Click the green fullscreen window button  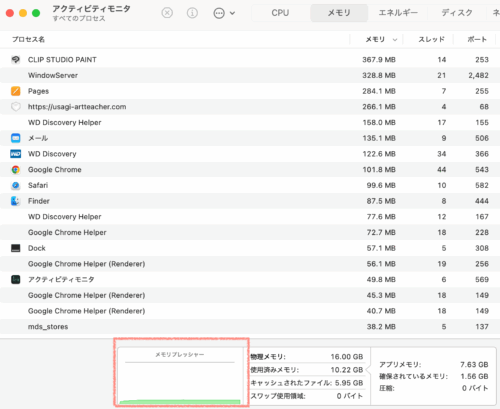[36, 13]
